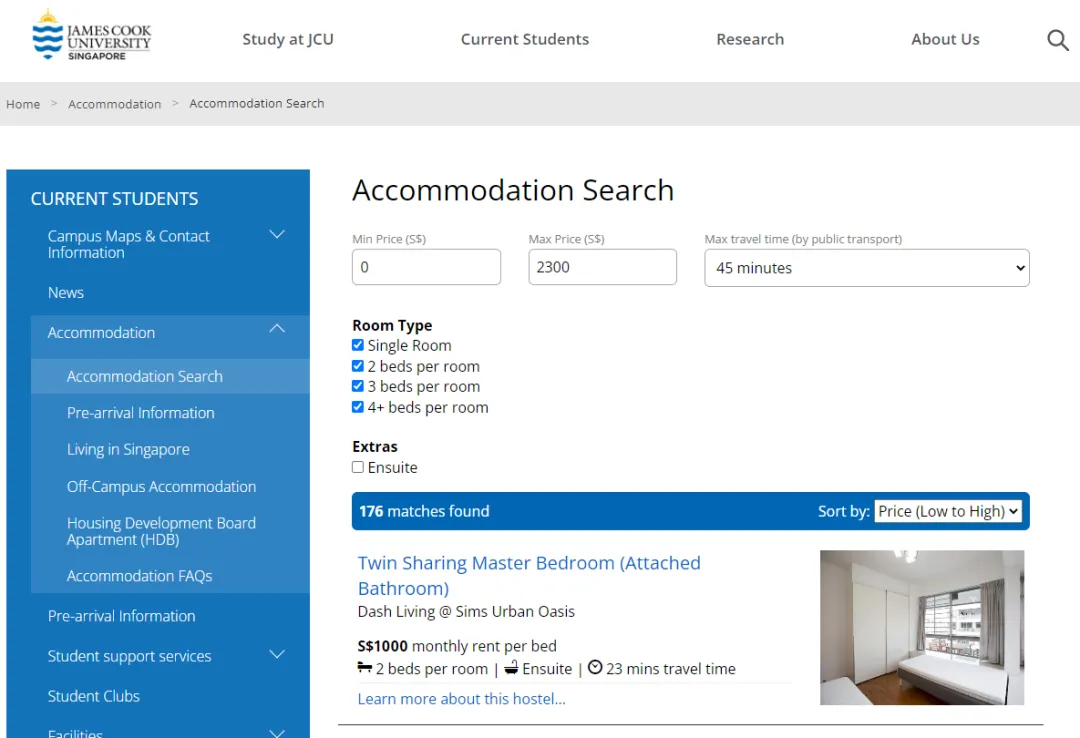The image size is (1080, 738).
Task: Click the James Cook University logo
Action: pos(92,36)
